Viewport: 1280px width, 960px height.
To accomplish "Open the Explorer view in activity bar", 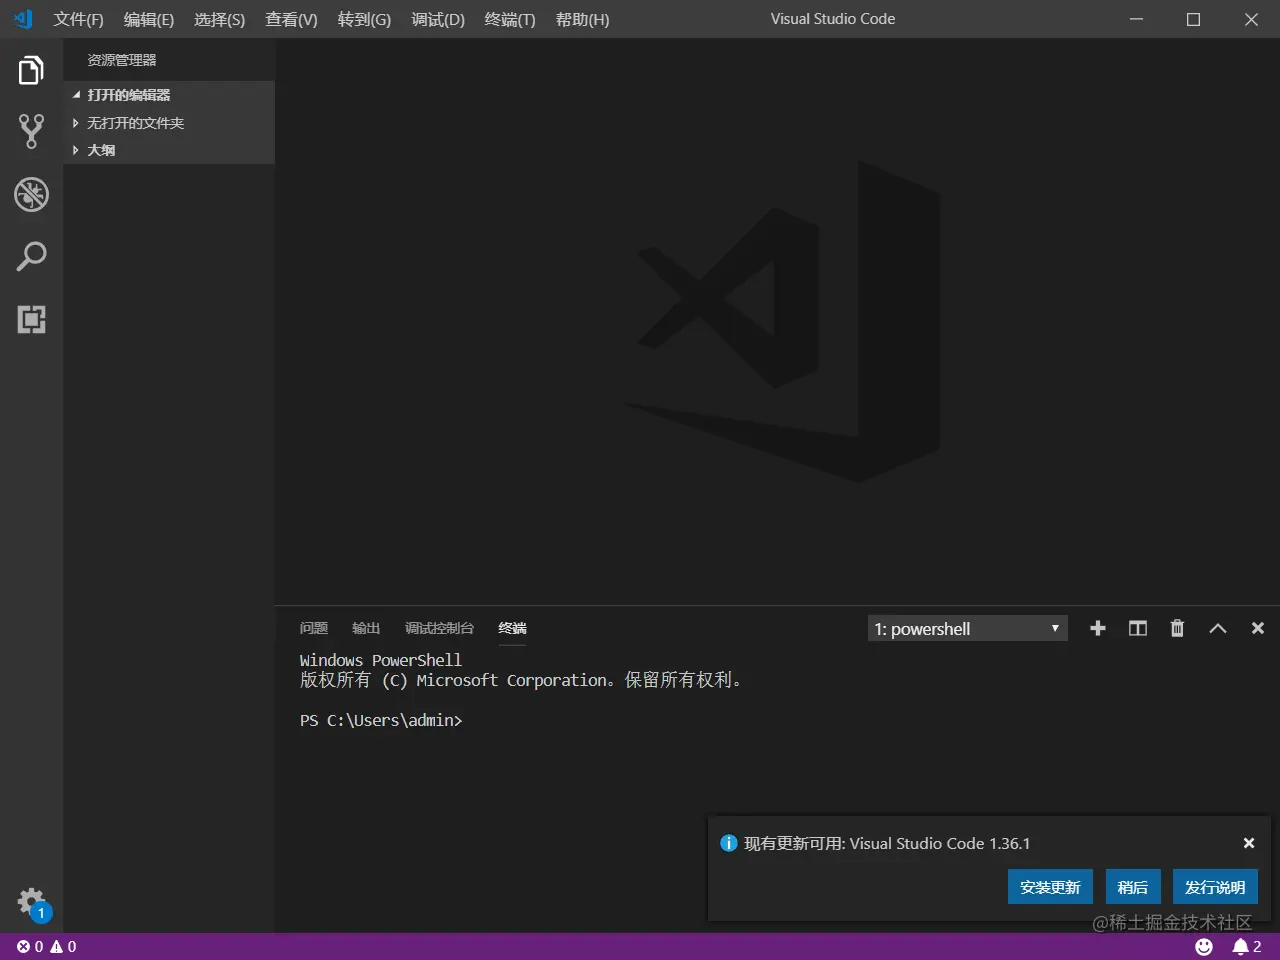I will [31, 70].
